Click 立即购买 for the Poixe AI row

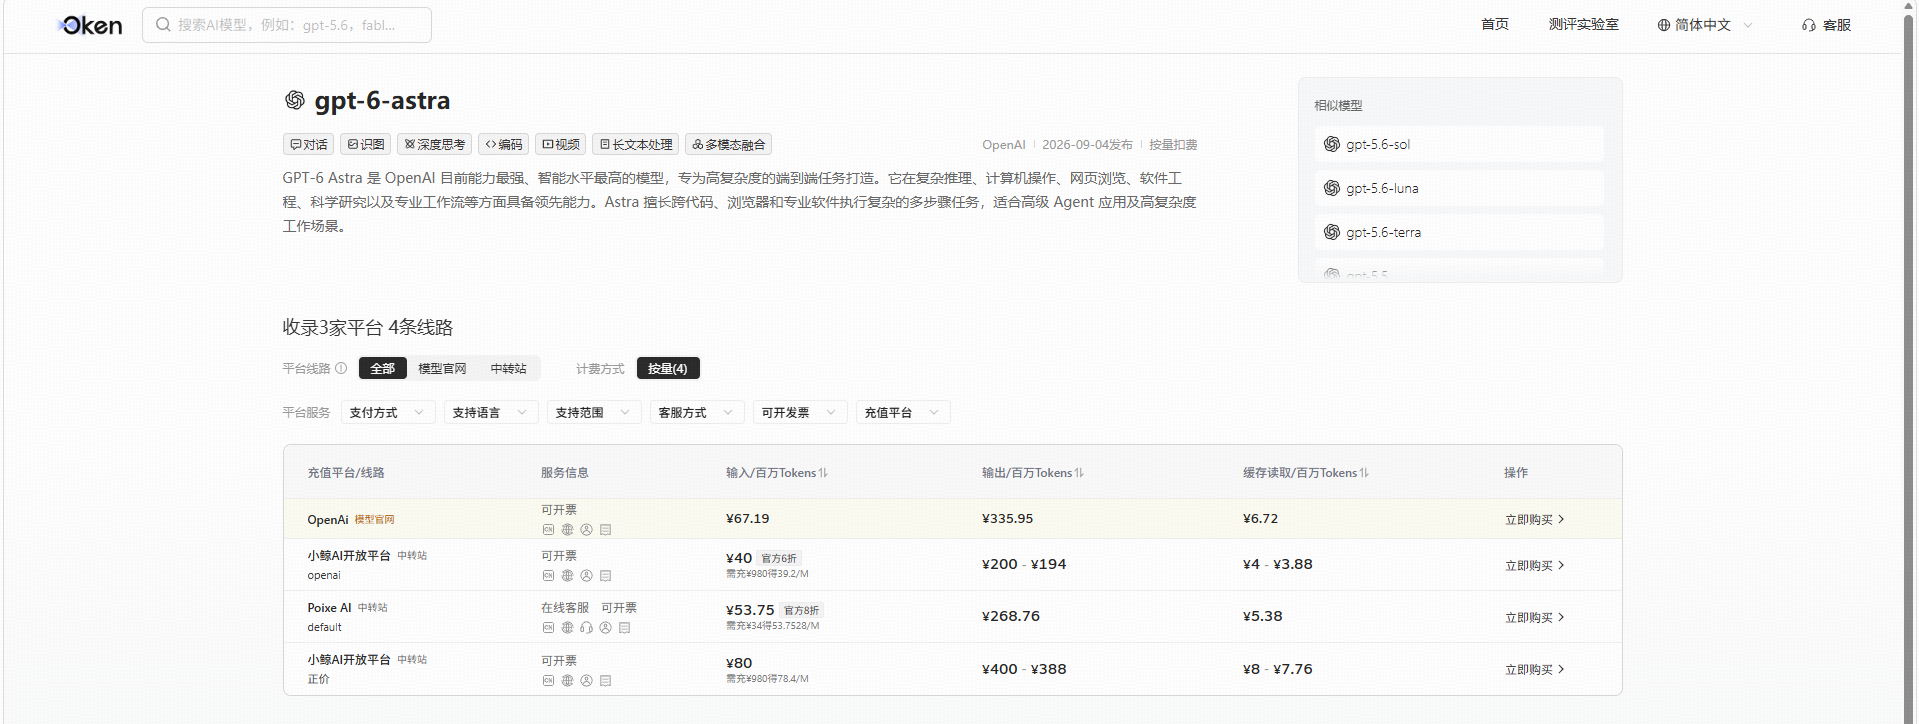pyautogui.click(x=1535, y=617)
